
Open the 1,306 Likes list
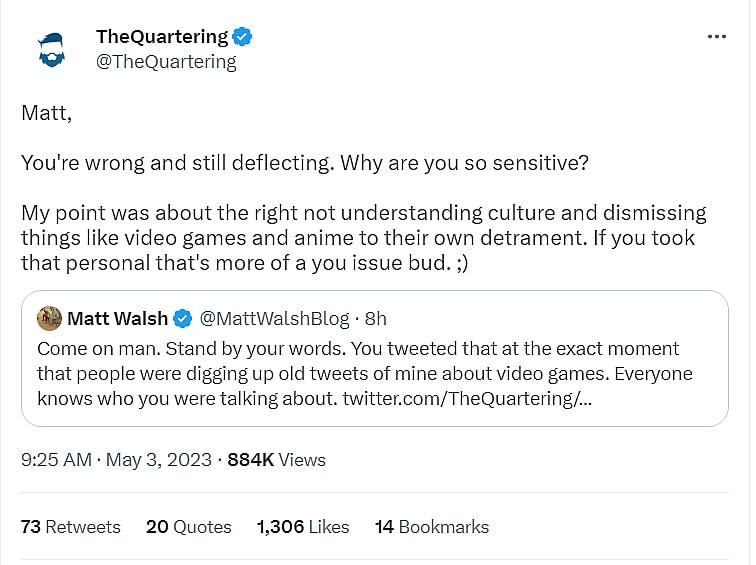[x=303, y=526]
